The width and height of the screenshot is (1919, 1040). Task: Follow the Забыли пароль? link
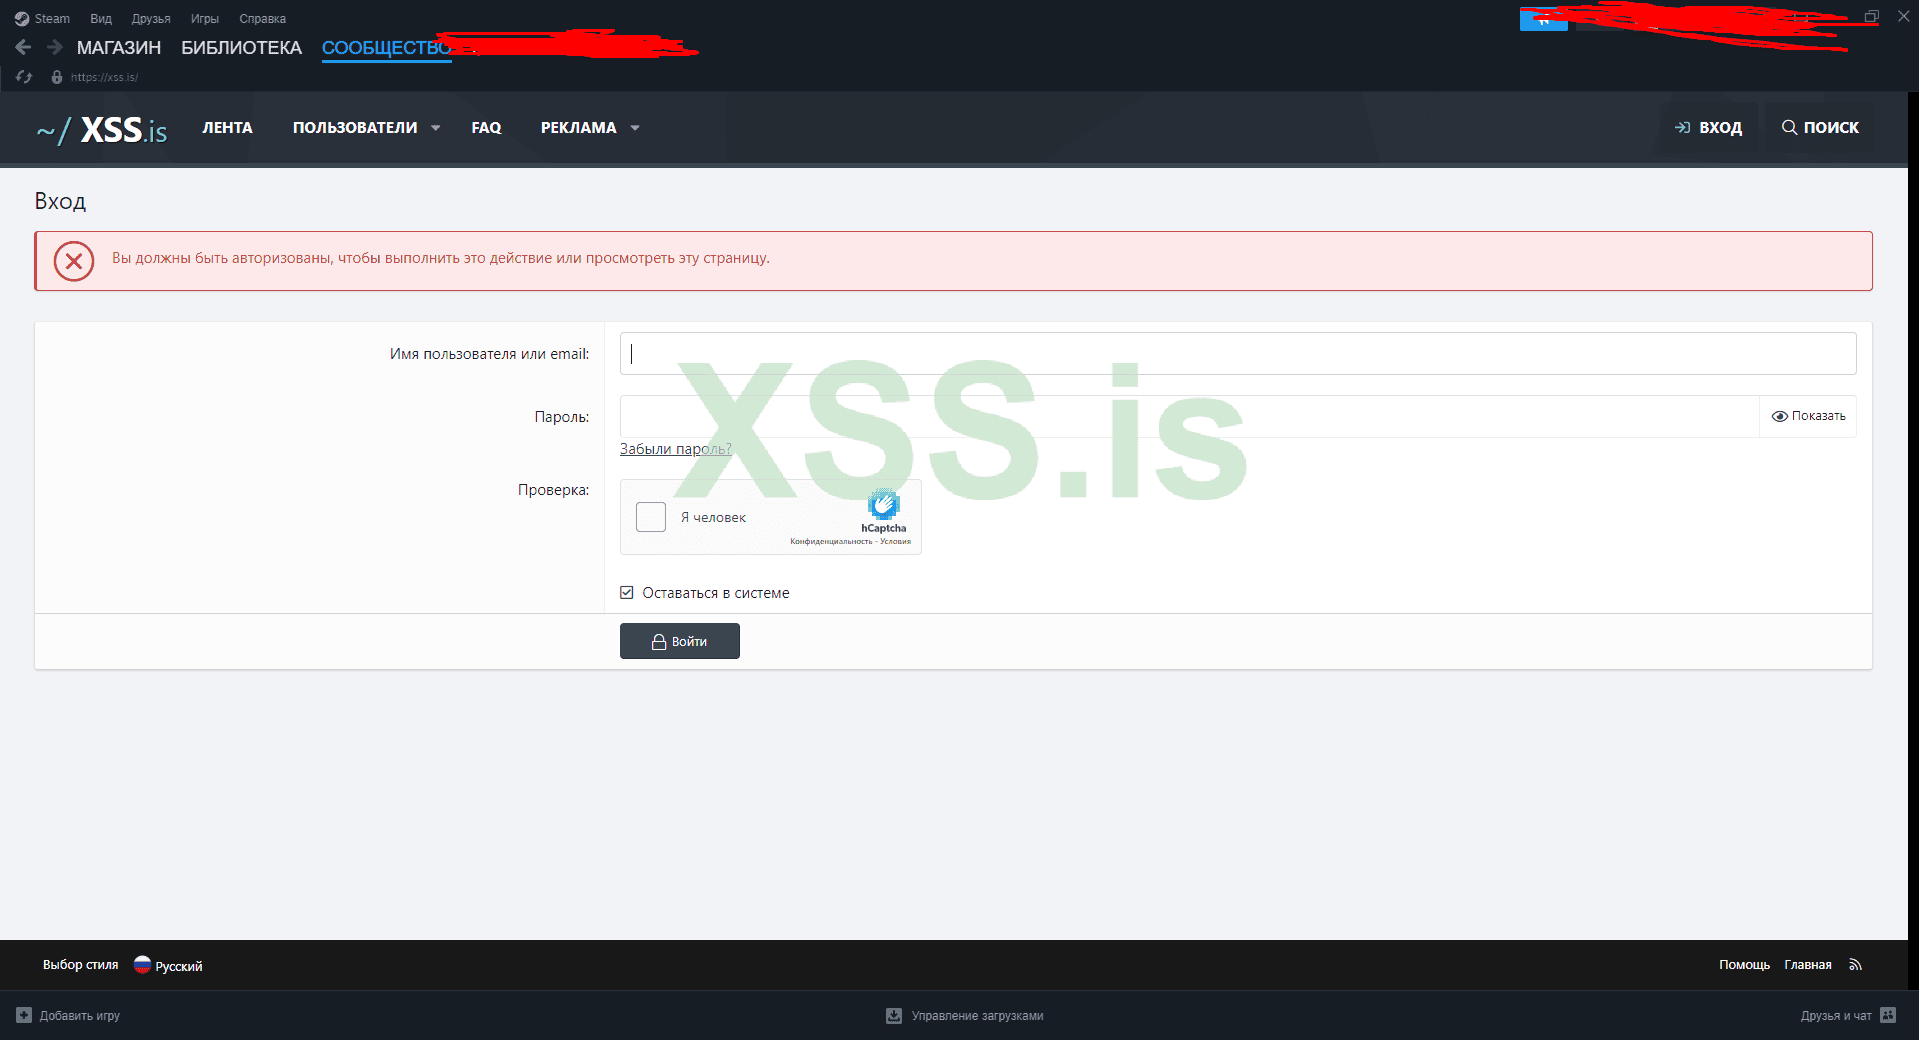(x=676, y=449)
